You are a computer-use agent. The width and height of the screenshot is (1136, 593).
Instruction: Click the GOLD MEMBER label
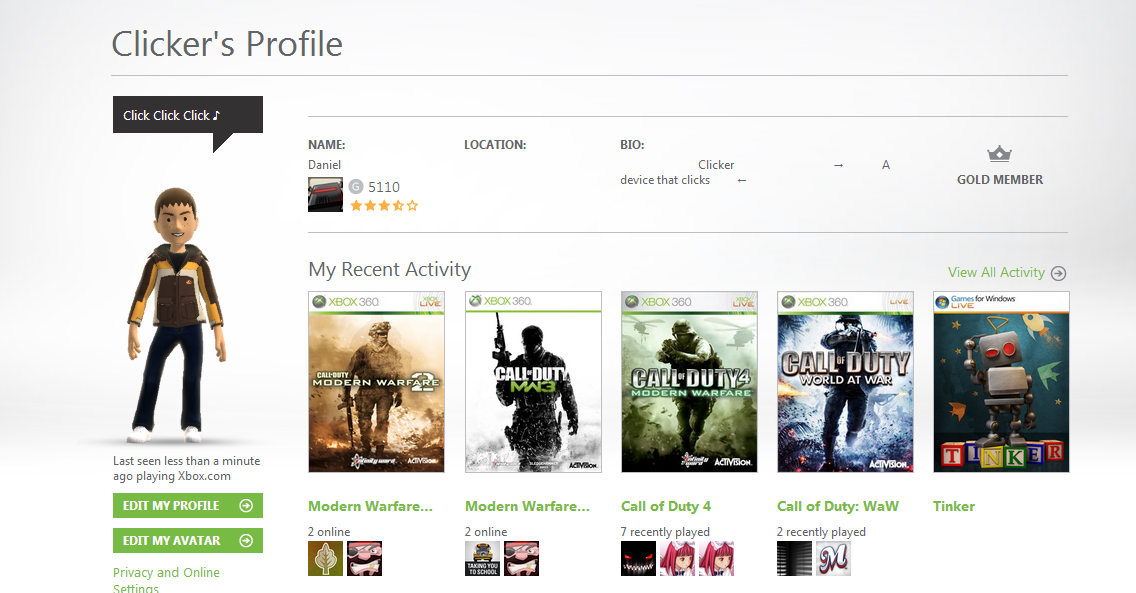(1000, 180)
